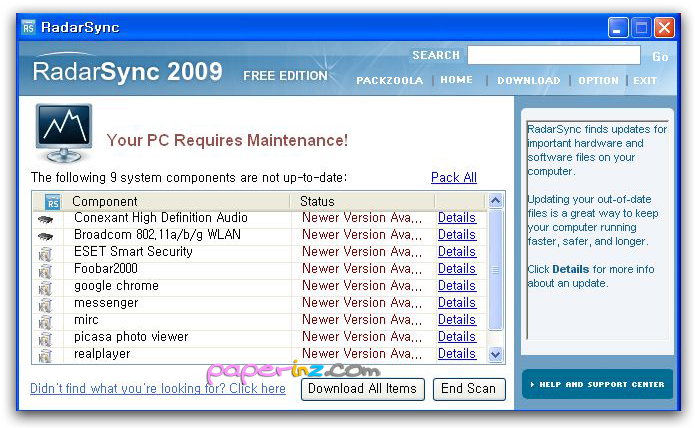The image size is (695, 428).
Task: Click the Component column header
Action: [x=105, y=202]
